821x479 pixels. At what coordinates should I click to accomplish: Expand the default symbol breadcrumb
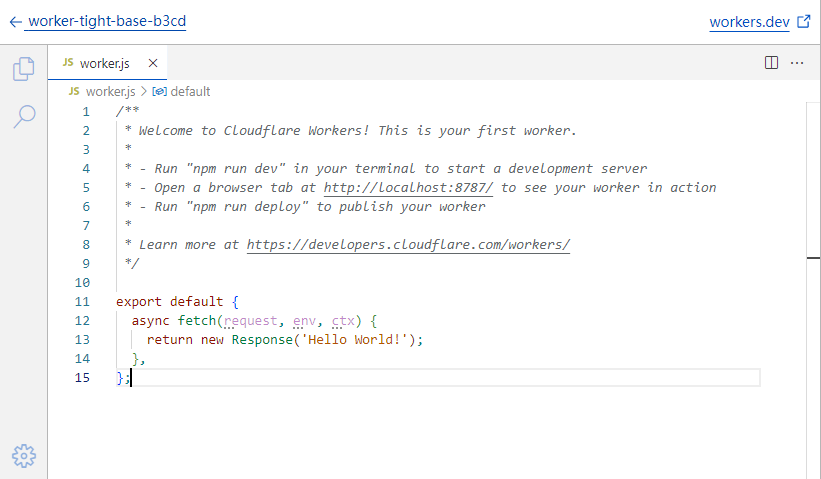(189, 91)
